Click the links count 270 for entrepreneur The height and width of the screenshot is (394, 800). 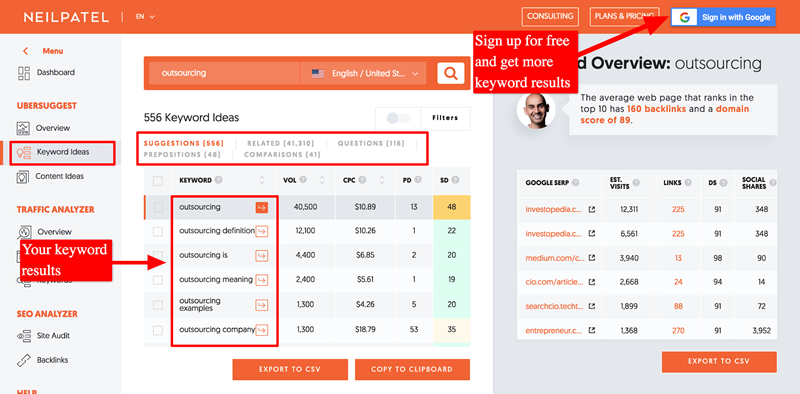coord(678,331)
